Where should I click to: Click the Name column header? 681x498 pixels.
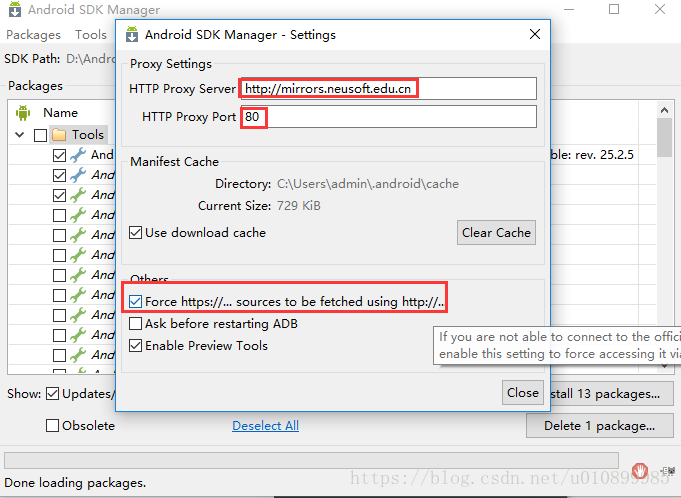tap(60, 113)
